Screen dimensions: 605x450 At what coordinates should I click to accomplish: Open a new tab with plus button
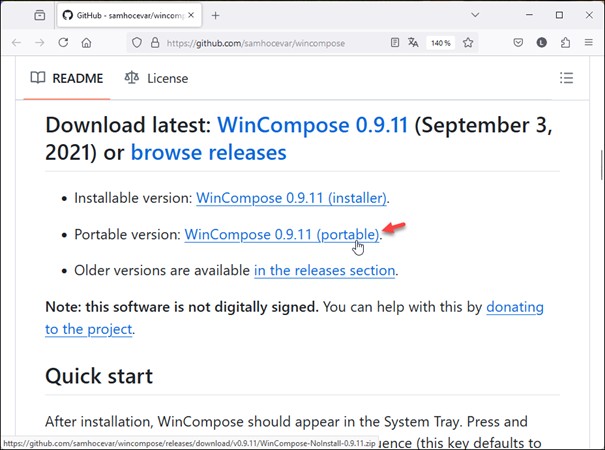215,15
